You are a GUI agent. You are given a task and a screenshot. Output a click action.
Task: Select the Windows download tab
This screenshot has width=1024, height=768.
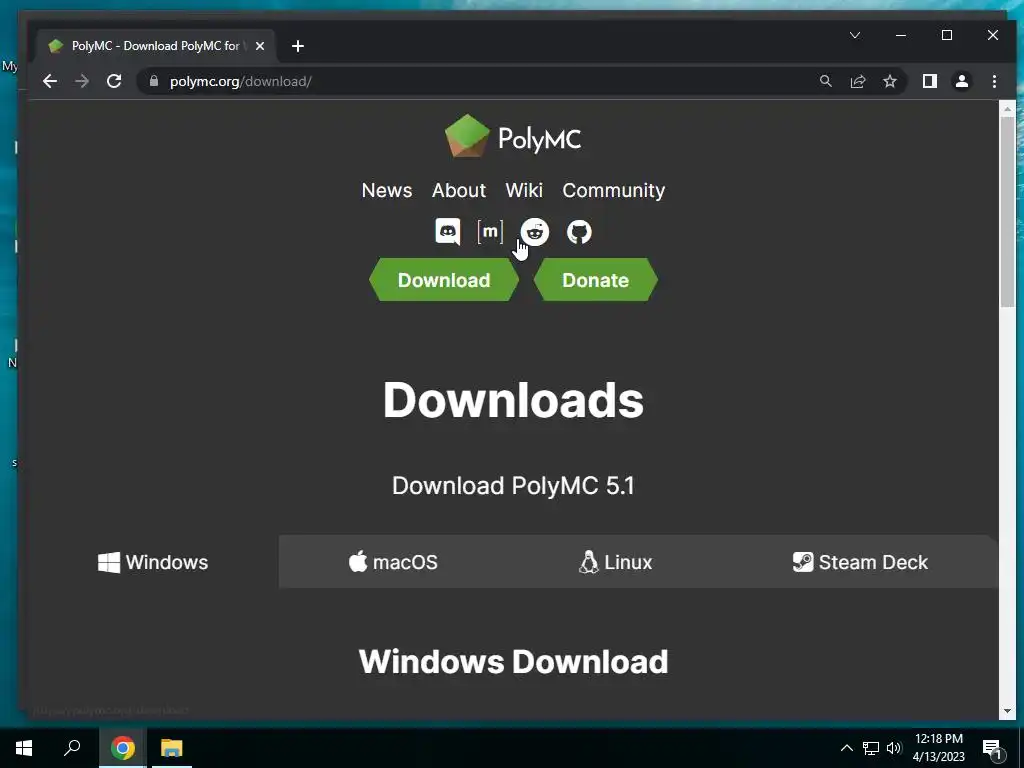click(153, 562)
